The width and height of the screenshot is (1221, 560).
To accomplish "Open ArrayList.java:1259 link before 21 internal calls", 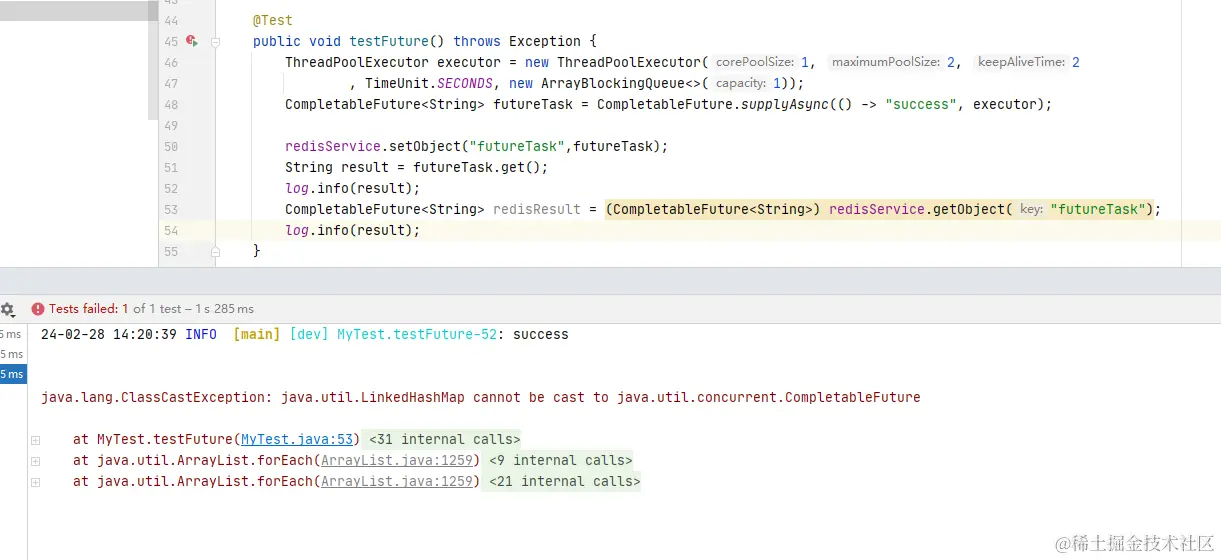I will click(399, 481).
